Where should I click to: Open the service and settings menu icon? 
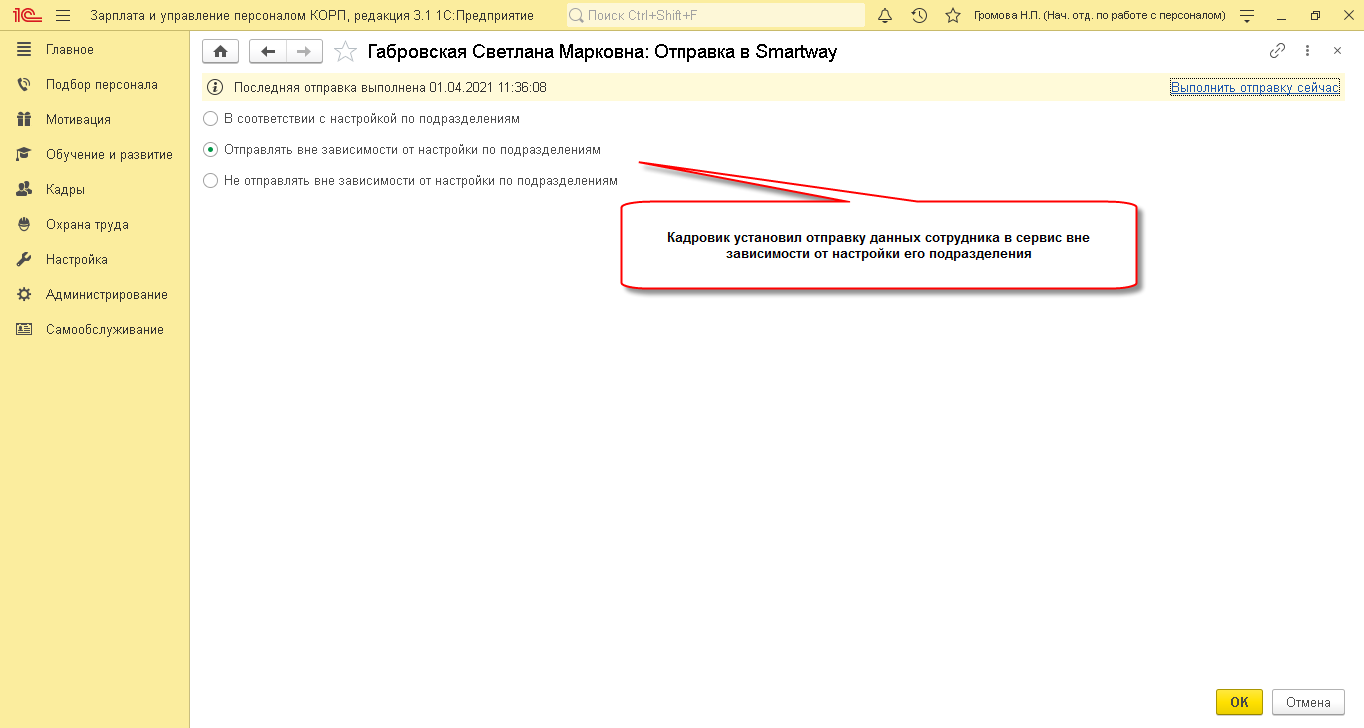[1247, 16]
